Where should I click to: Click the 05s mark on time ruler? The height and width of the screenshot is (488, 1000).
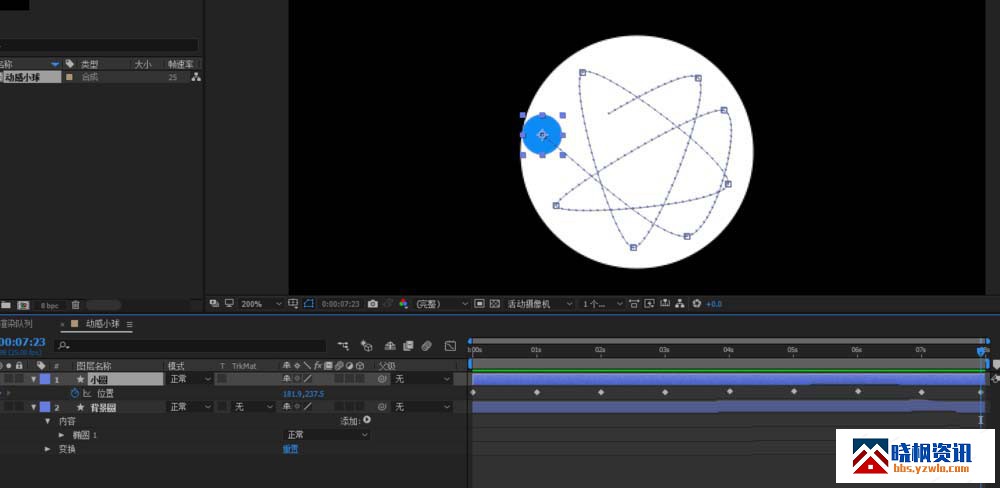(792, 350)
